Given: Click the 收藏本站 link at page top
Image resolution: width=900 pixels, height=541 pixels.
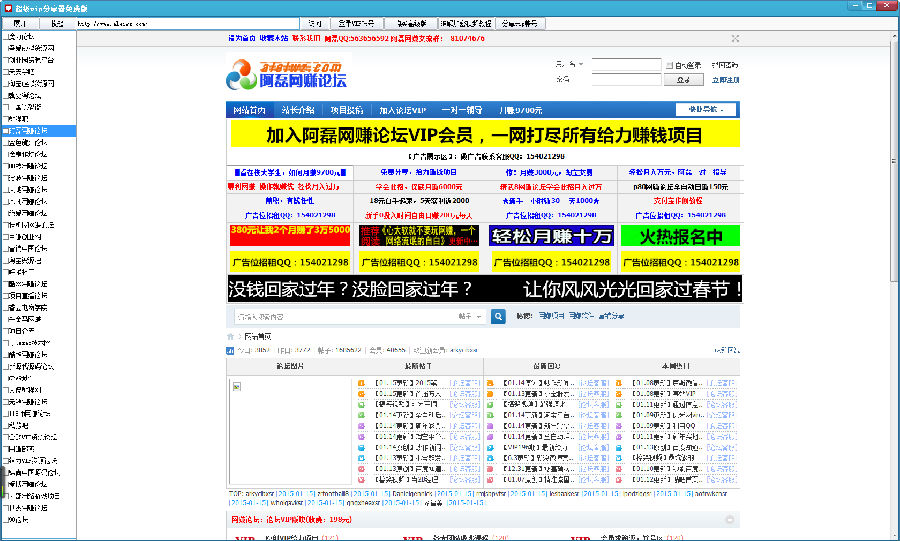Looking at the screenshot, I should coord(274,38).
